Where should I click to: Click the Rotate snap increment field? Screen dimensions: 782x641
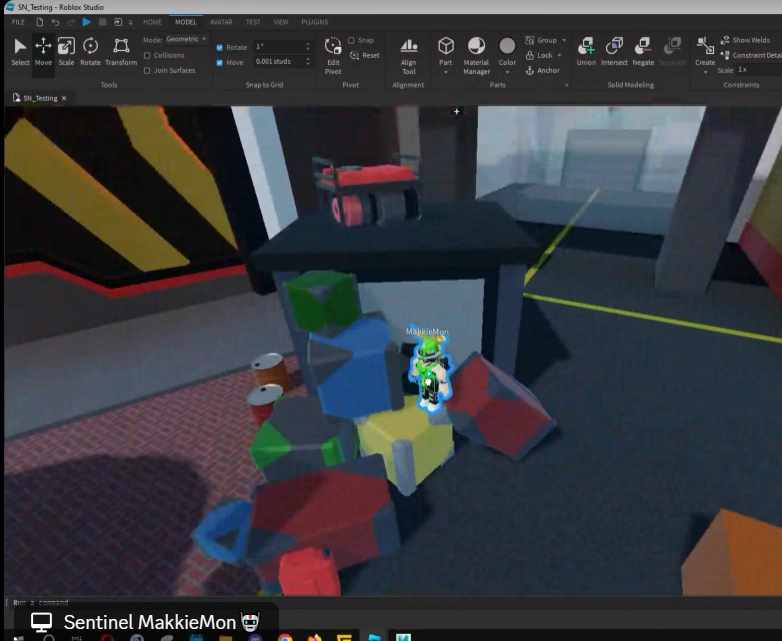[x=278, y=46]
